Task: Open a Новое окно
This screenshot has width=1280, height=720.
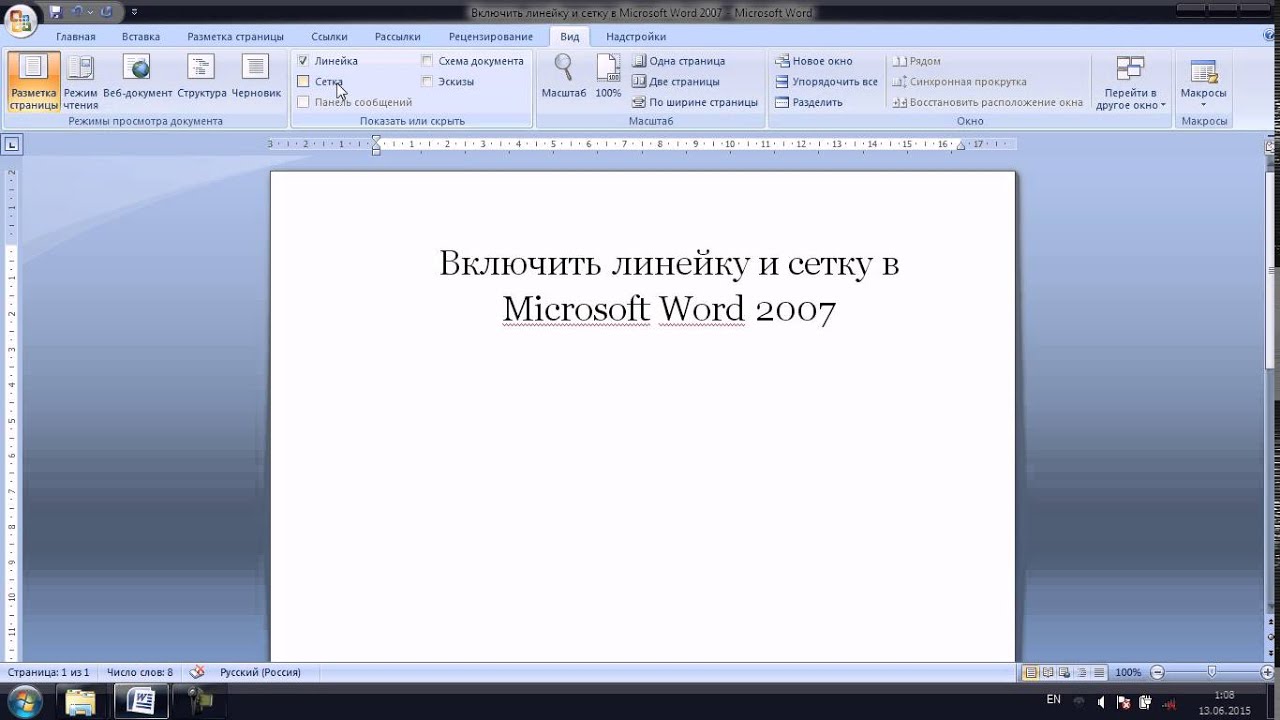Action: 814,61
